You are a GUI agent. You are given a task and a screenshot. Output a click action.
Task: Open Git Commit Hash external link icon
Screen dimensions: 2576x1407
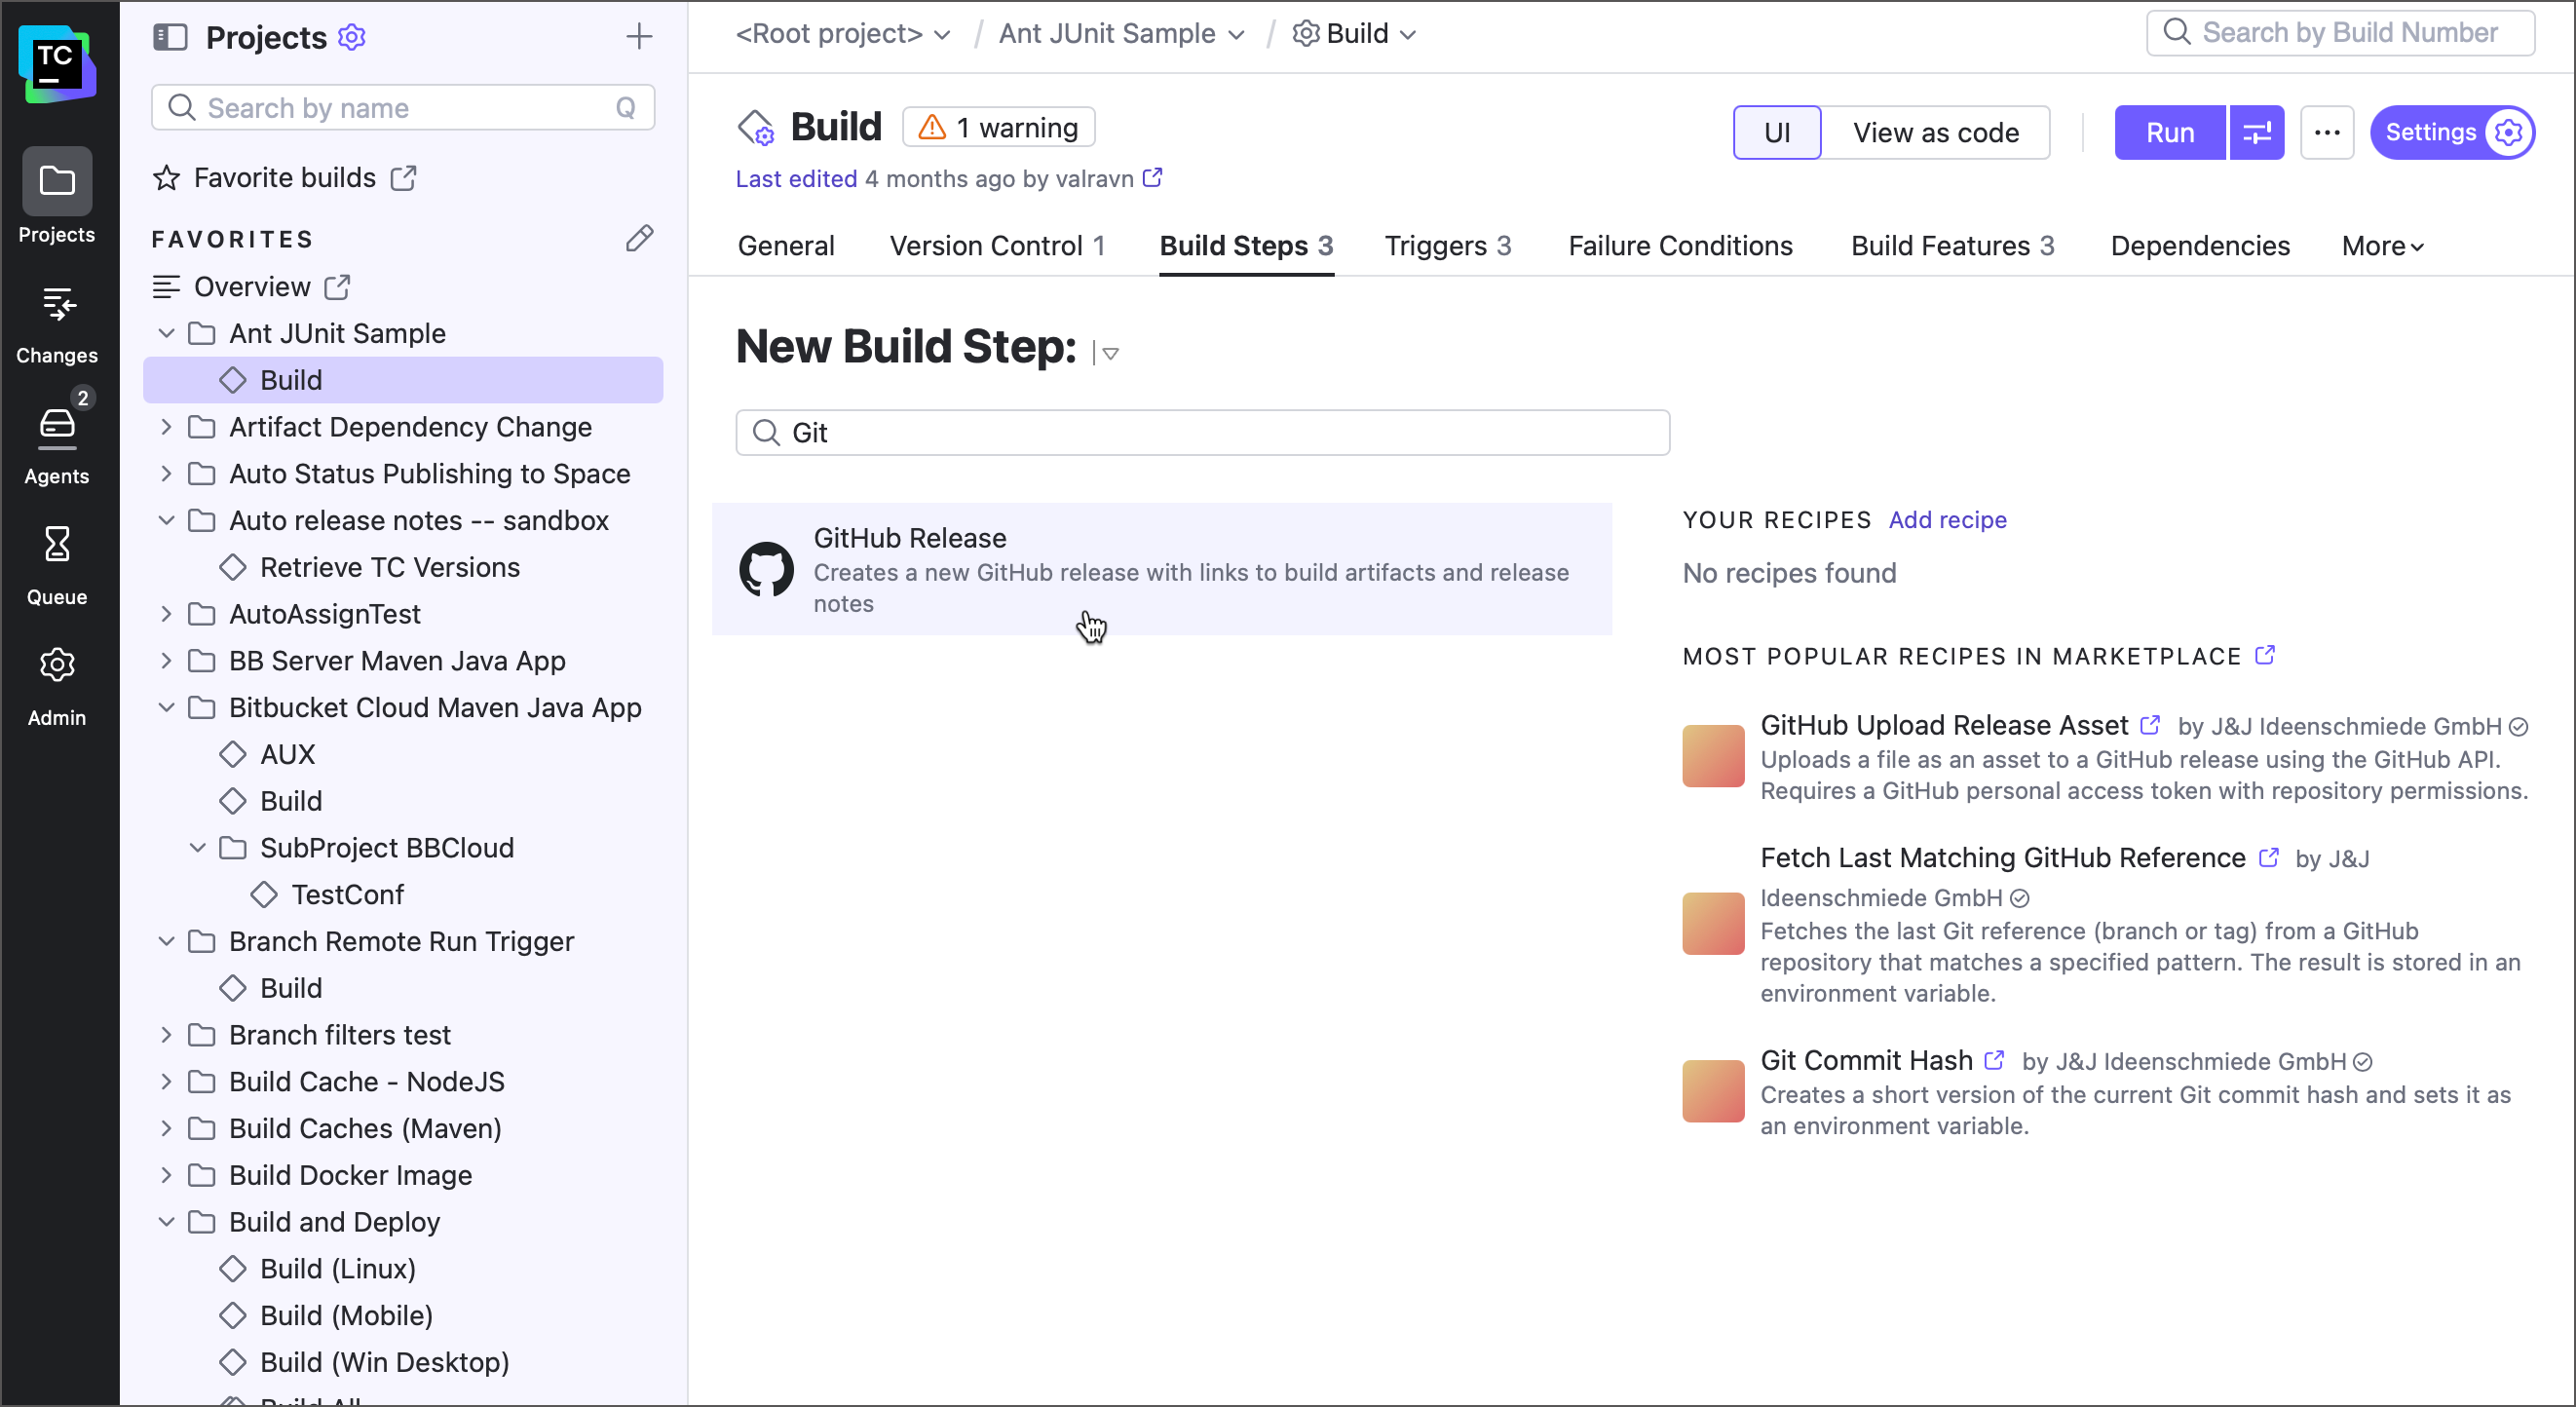pos(1994,1060)
